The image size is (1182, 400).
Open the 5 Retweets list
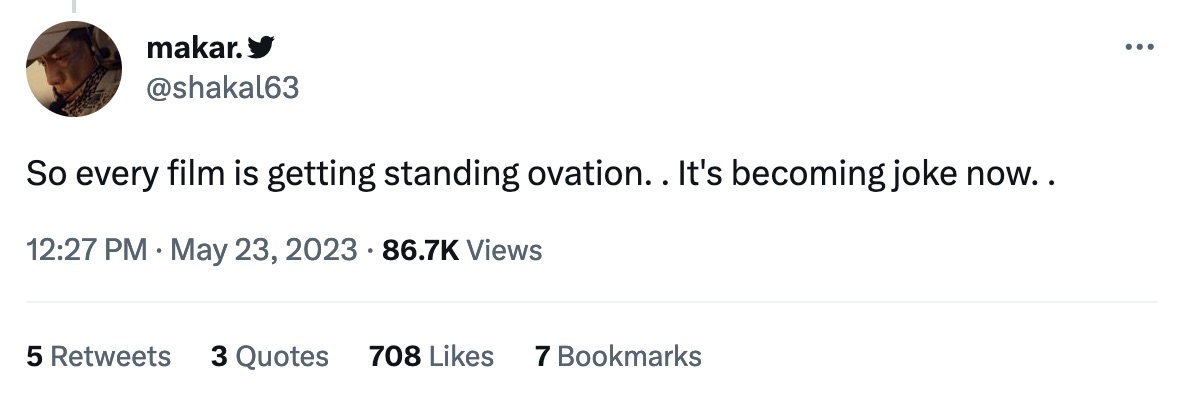(98, 356)
